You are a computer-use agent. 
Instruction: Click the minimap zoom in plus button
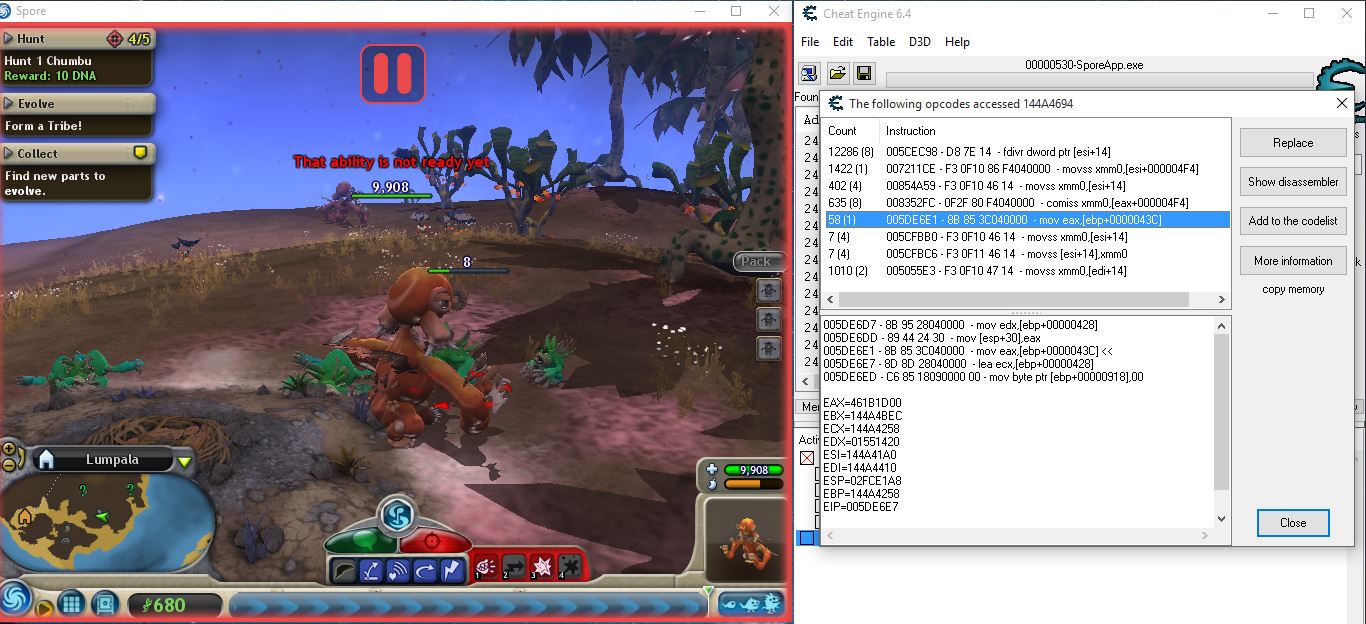(x=9, y=450)
